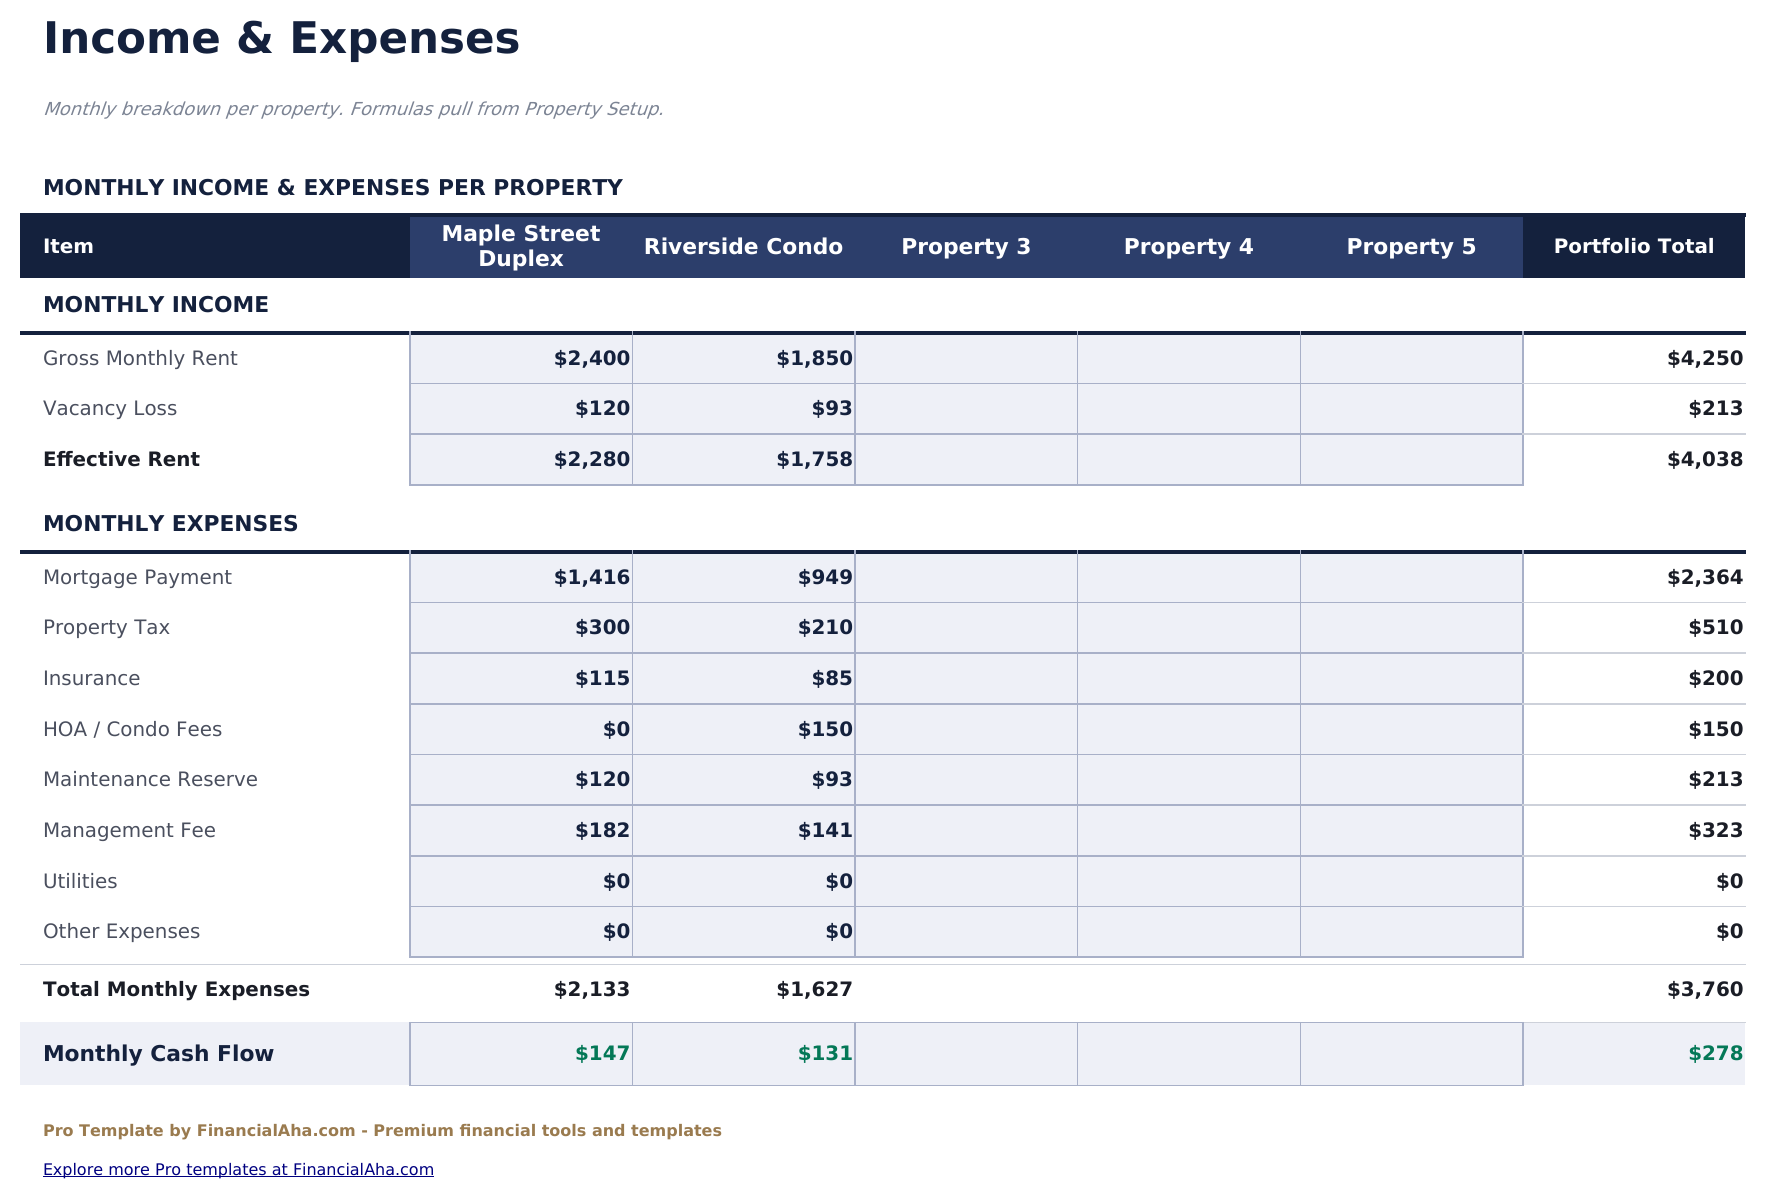Image resolution: width=1766 pixels, height=1199 pixels.
Task: Select the Portfolio Total column header
Action: [x=1634, y=246]
